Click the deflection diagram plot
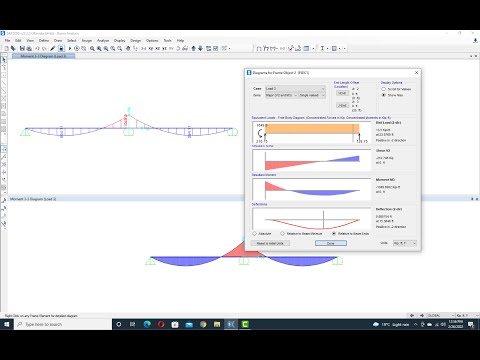This screenshot has width=480, height=360. 312,219
